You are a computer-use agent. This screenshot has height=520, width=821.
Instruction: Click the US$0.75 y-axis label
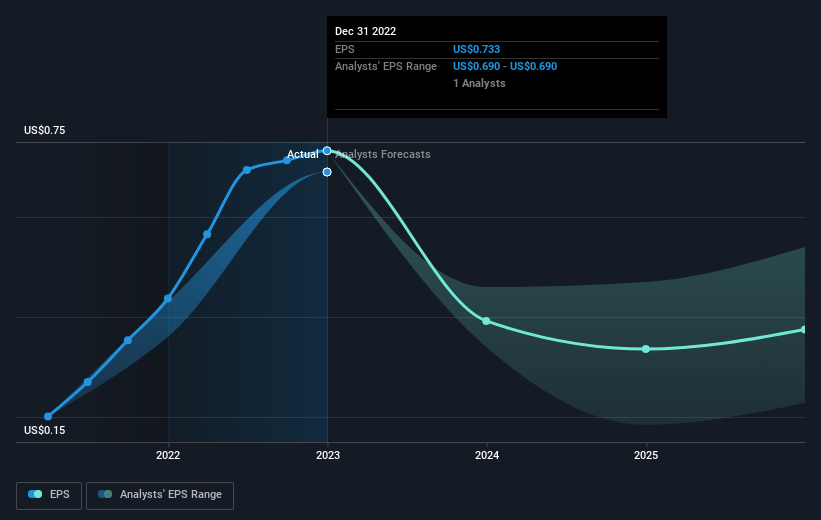click(x=45, y=130)
